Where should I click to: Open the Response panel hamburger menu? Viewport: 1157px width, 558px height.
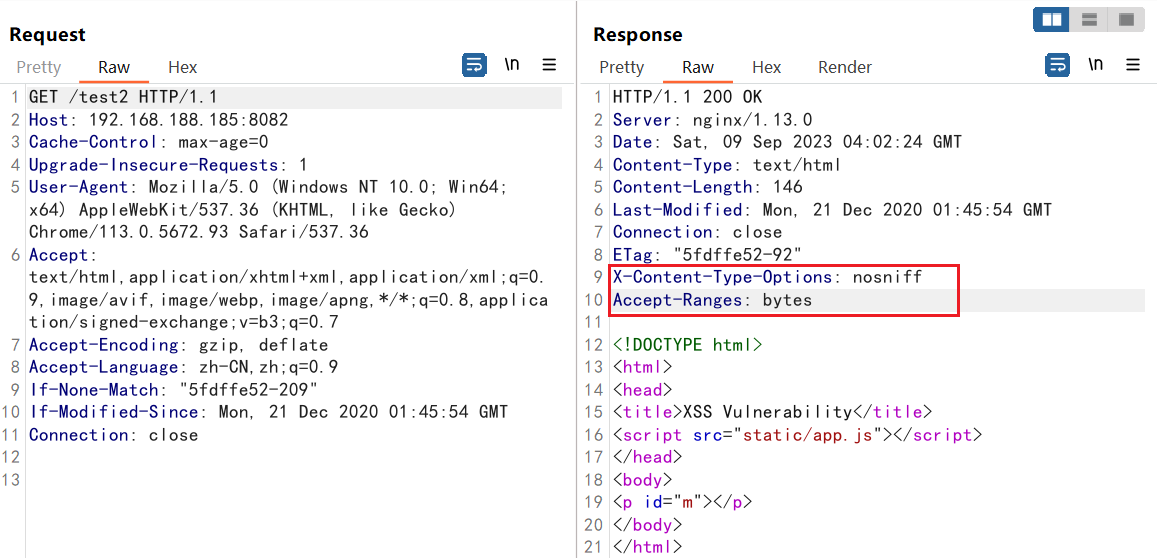(x=1133, y=65)
